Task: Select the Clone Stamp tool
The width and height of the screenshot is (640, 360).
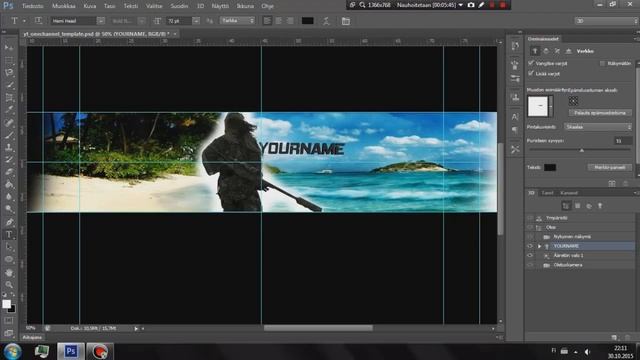Action: click(x=9, y=147)
